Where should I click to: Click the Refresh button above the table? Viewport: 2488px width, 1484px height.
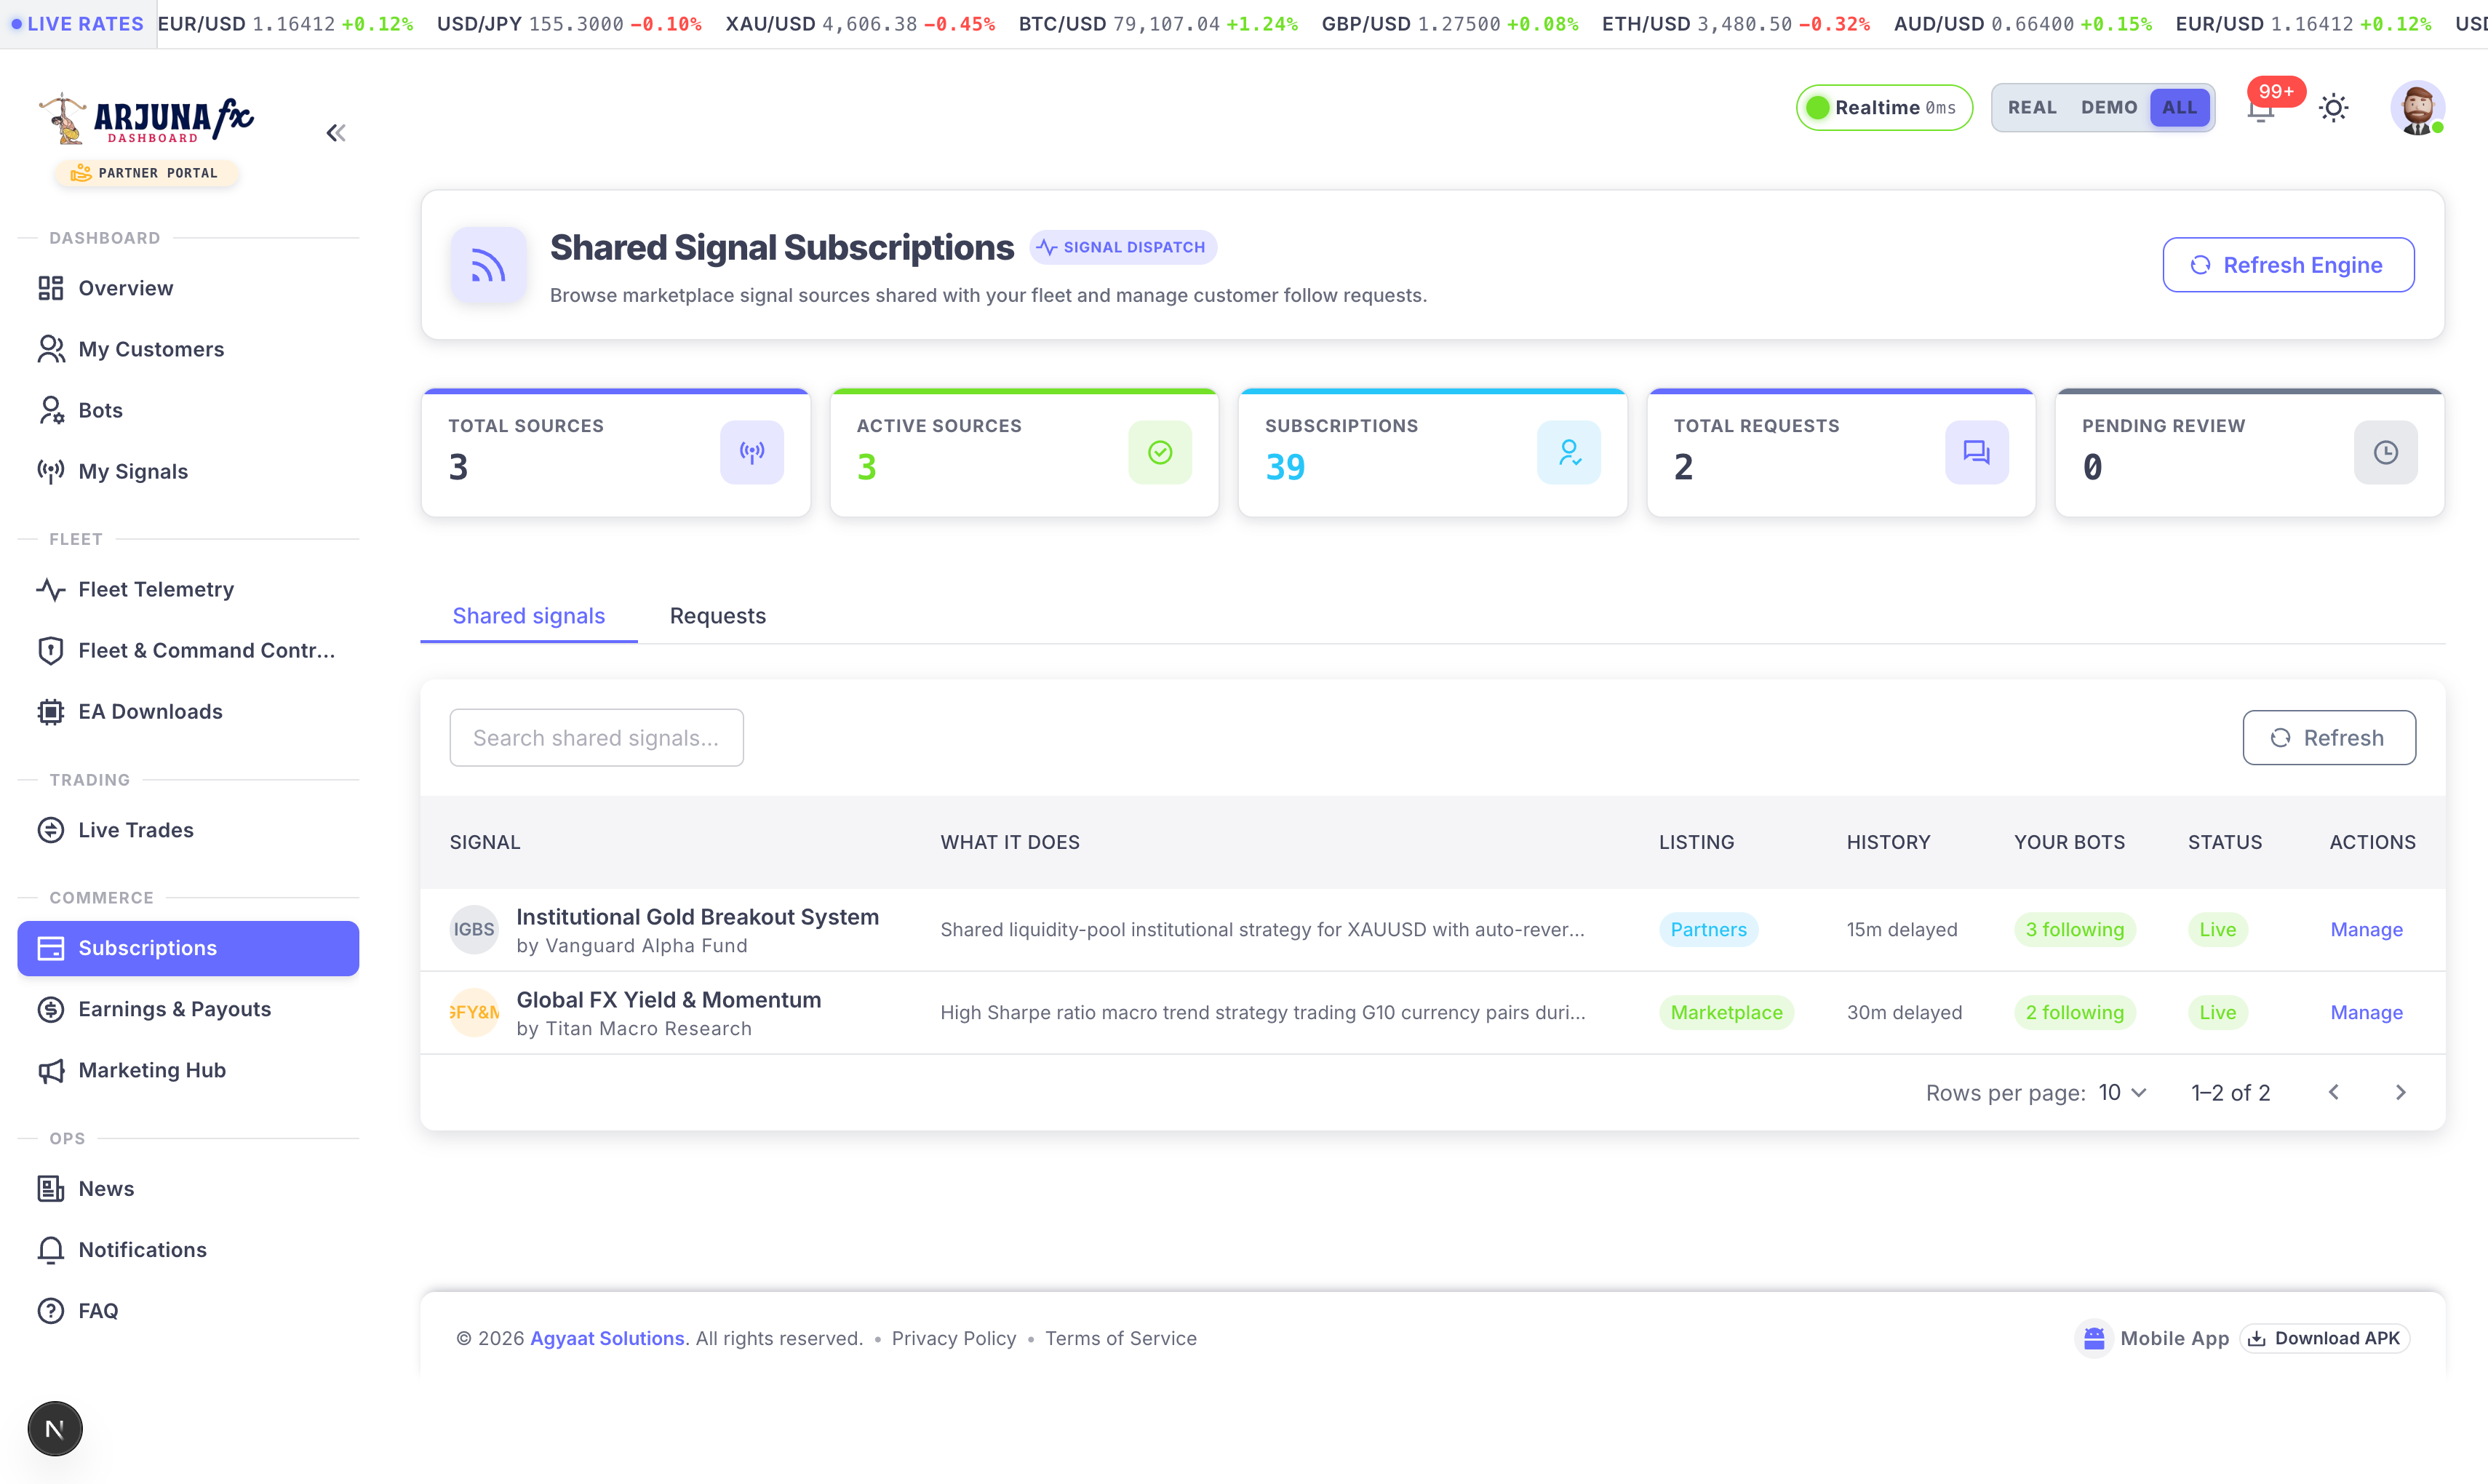pos(2329,738)
